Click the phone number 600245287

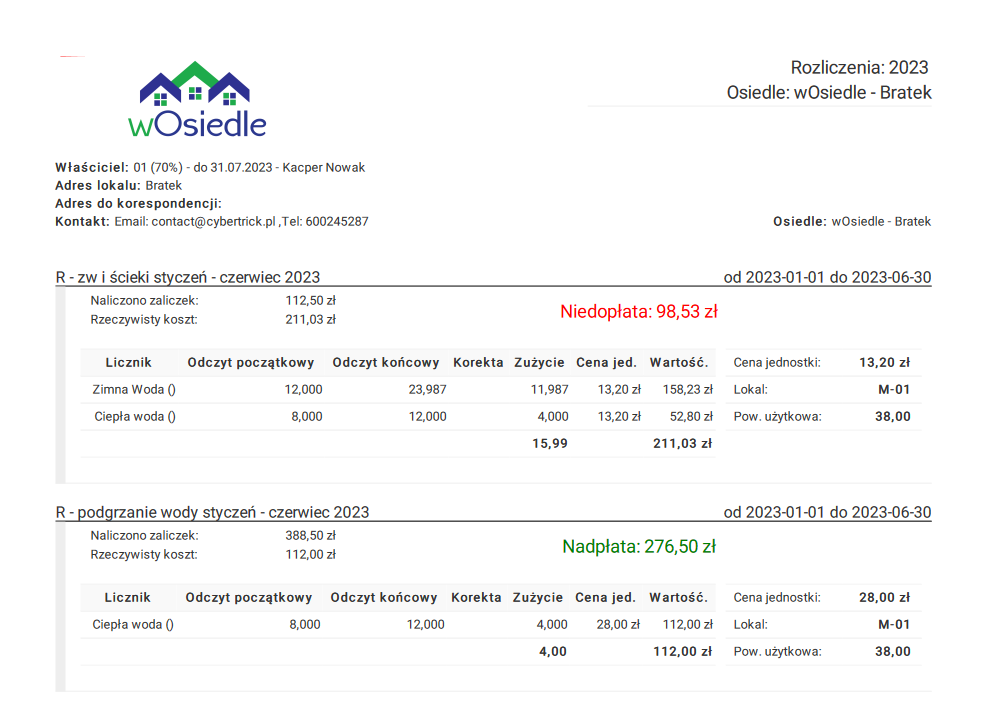(x=336, y=221)
